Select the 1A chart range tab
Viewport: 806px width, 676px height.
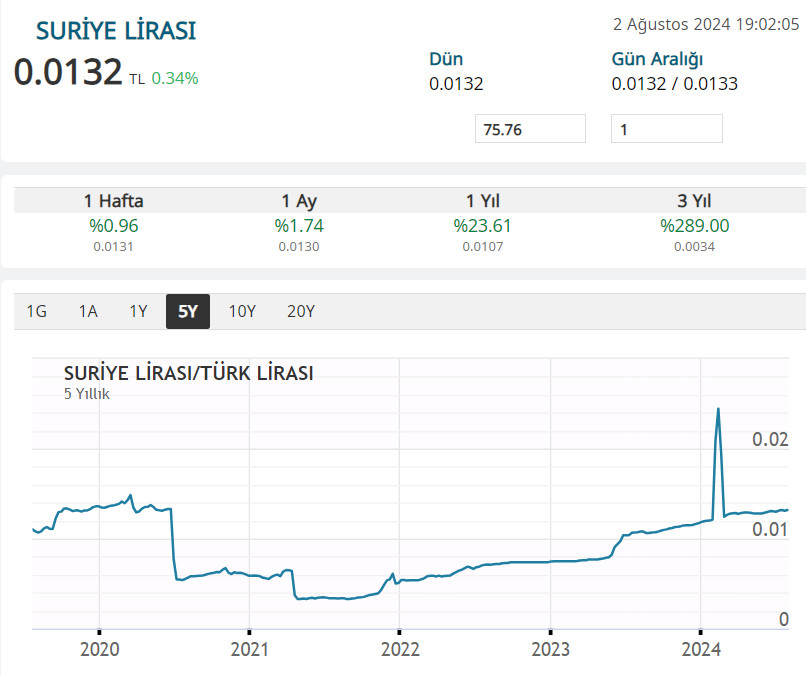point(88,312)
